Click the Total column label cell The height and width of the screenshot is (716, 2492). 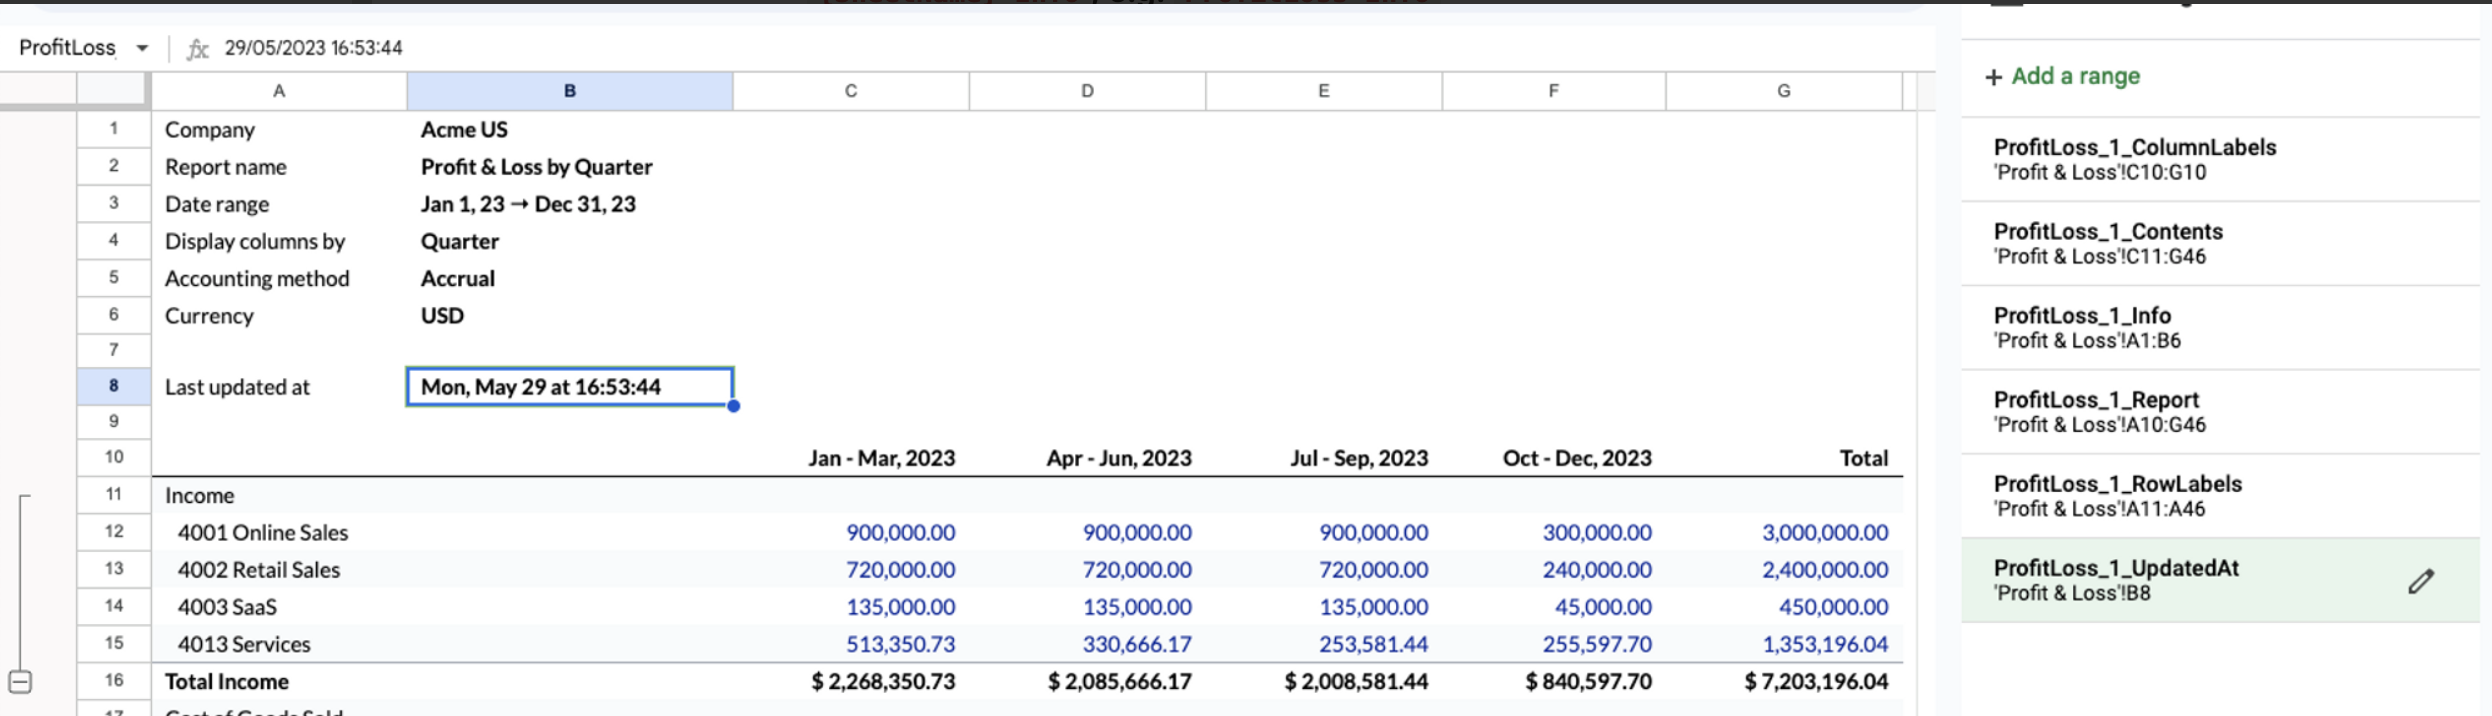pyautogui.click(x=1784, y=458)
